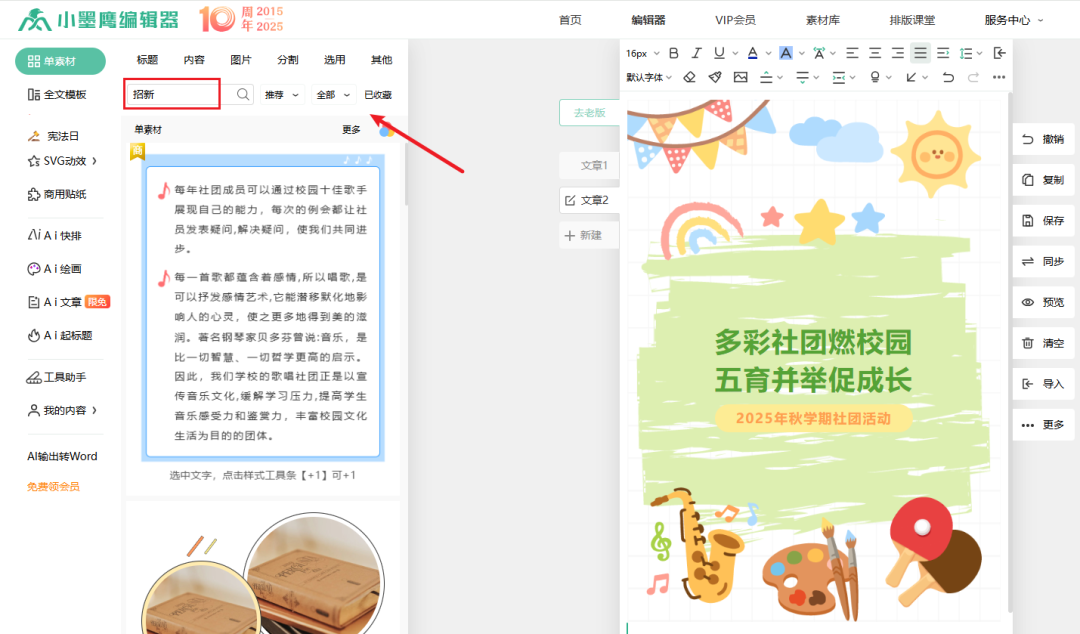Image resolution: width=1080 pixels, height=634 pixels.
Task: Click the 撤销 undo icon on the right
Action: tap(1043, 139)
